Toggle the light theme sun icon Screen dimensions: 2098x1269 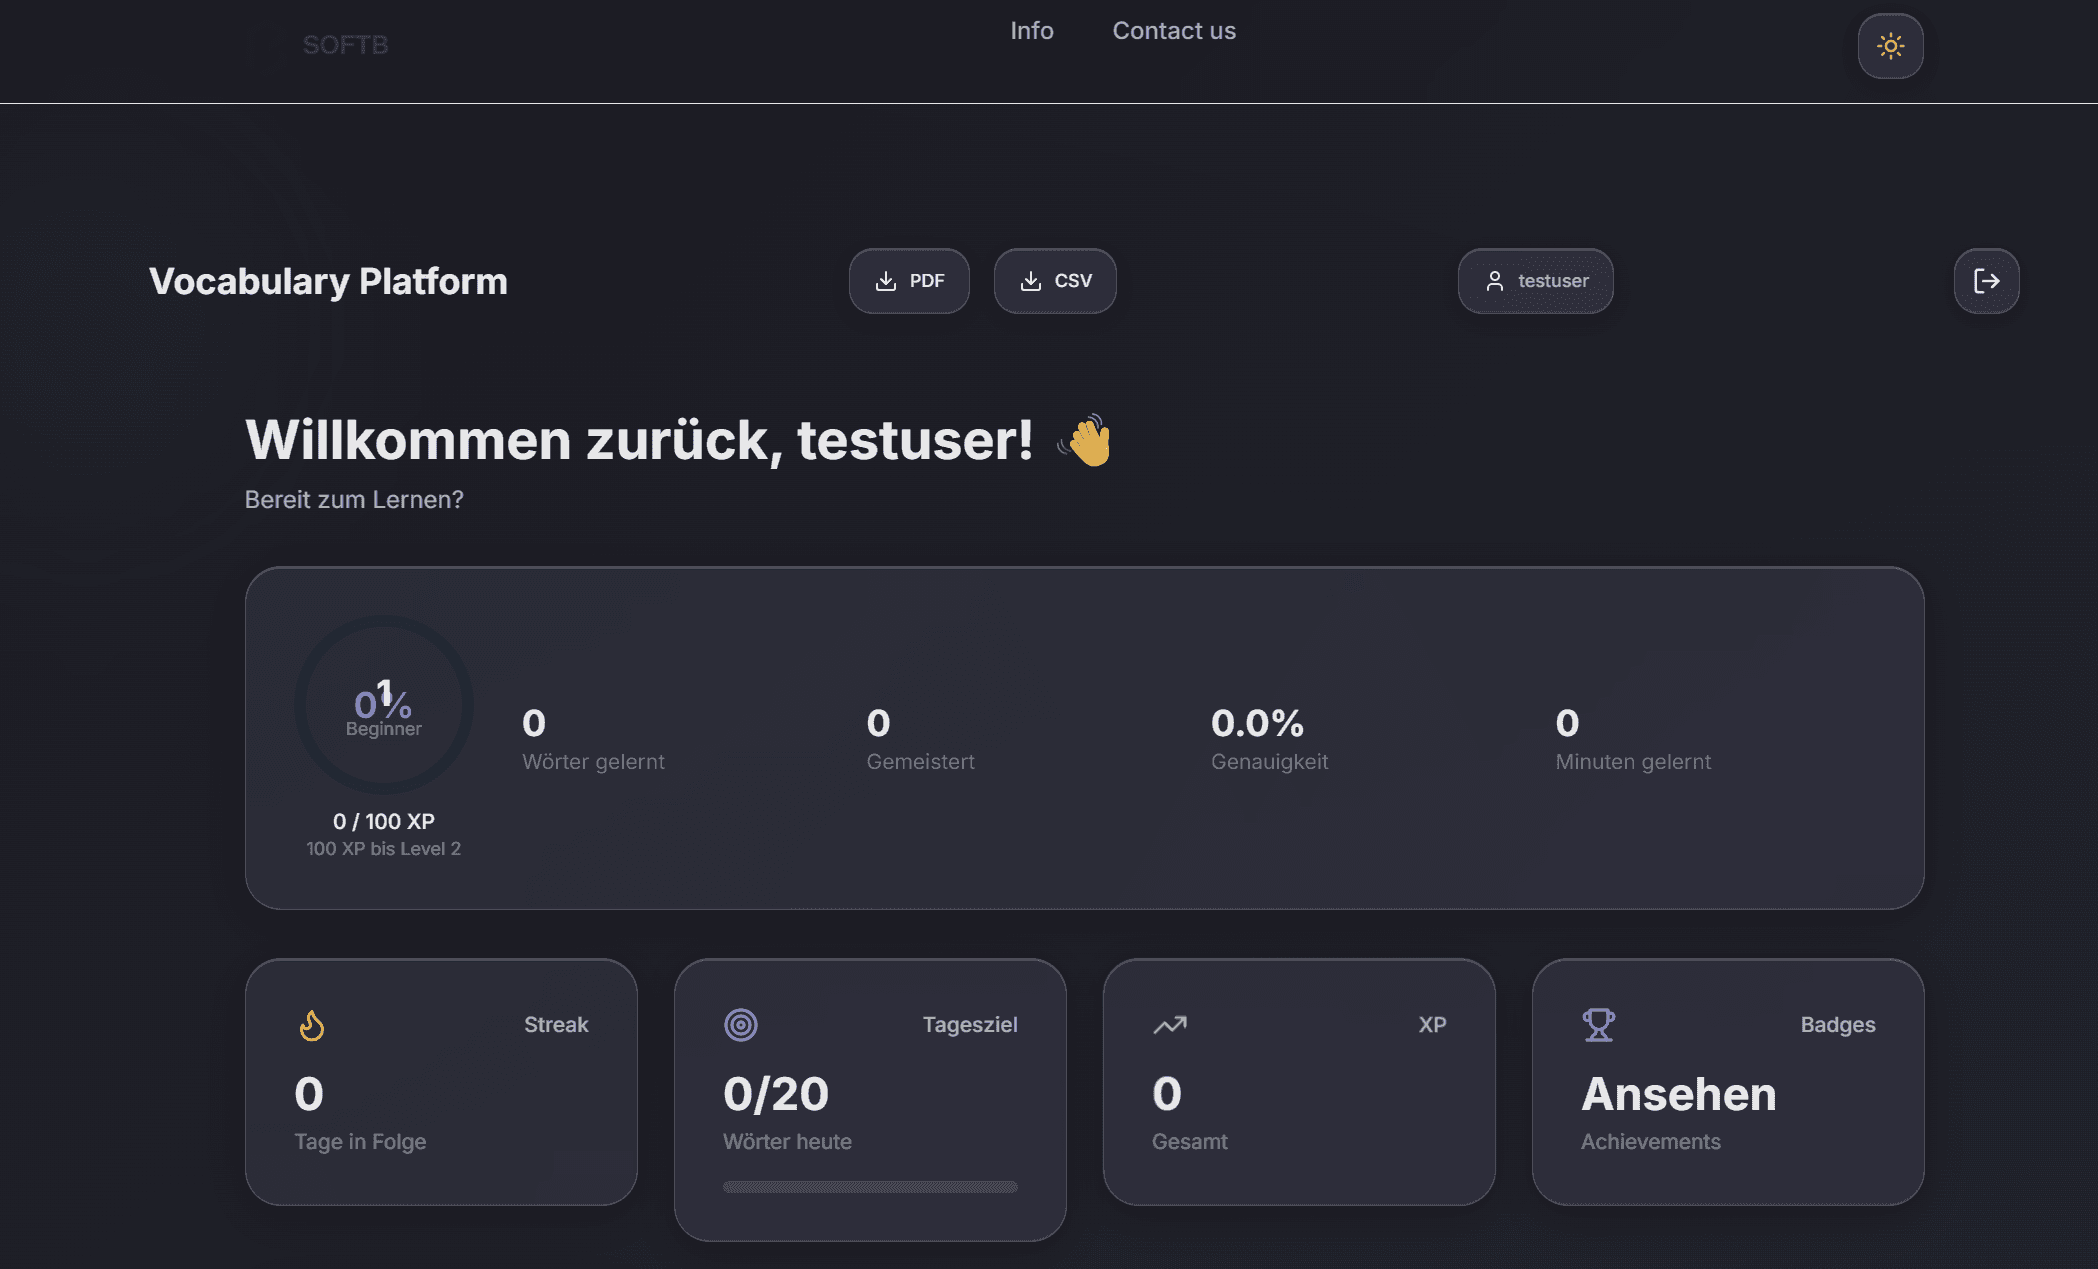[1890, 46]
